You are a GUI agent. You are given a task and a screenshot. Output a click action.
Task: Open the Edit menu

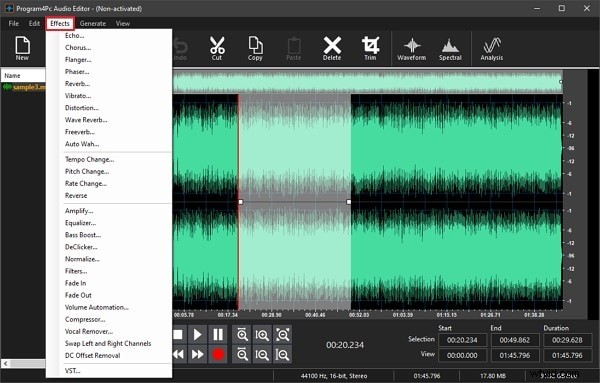pyautogui.click(x=34, y=23)
